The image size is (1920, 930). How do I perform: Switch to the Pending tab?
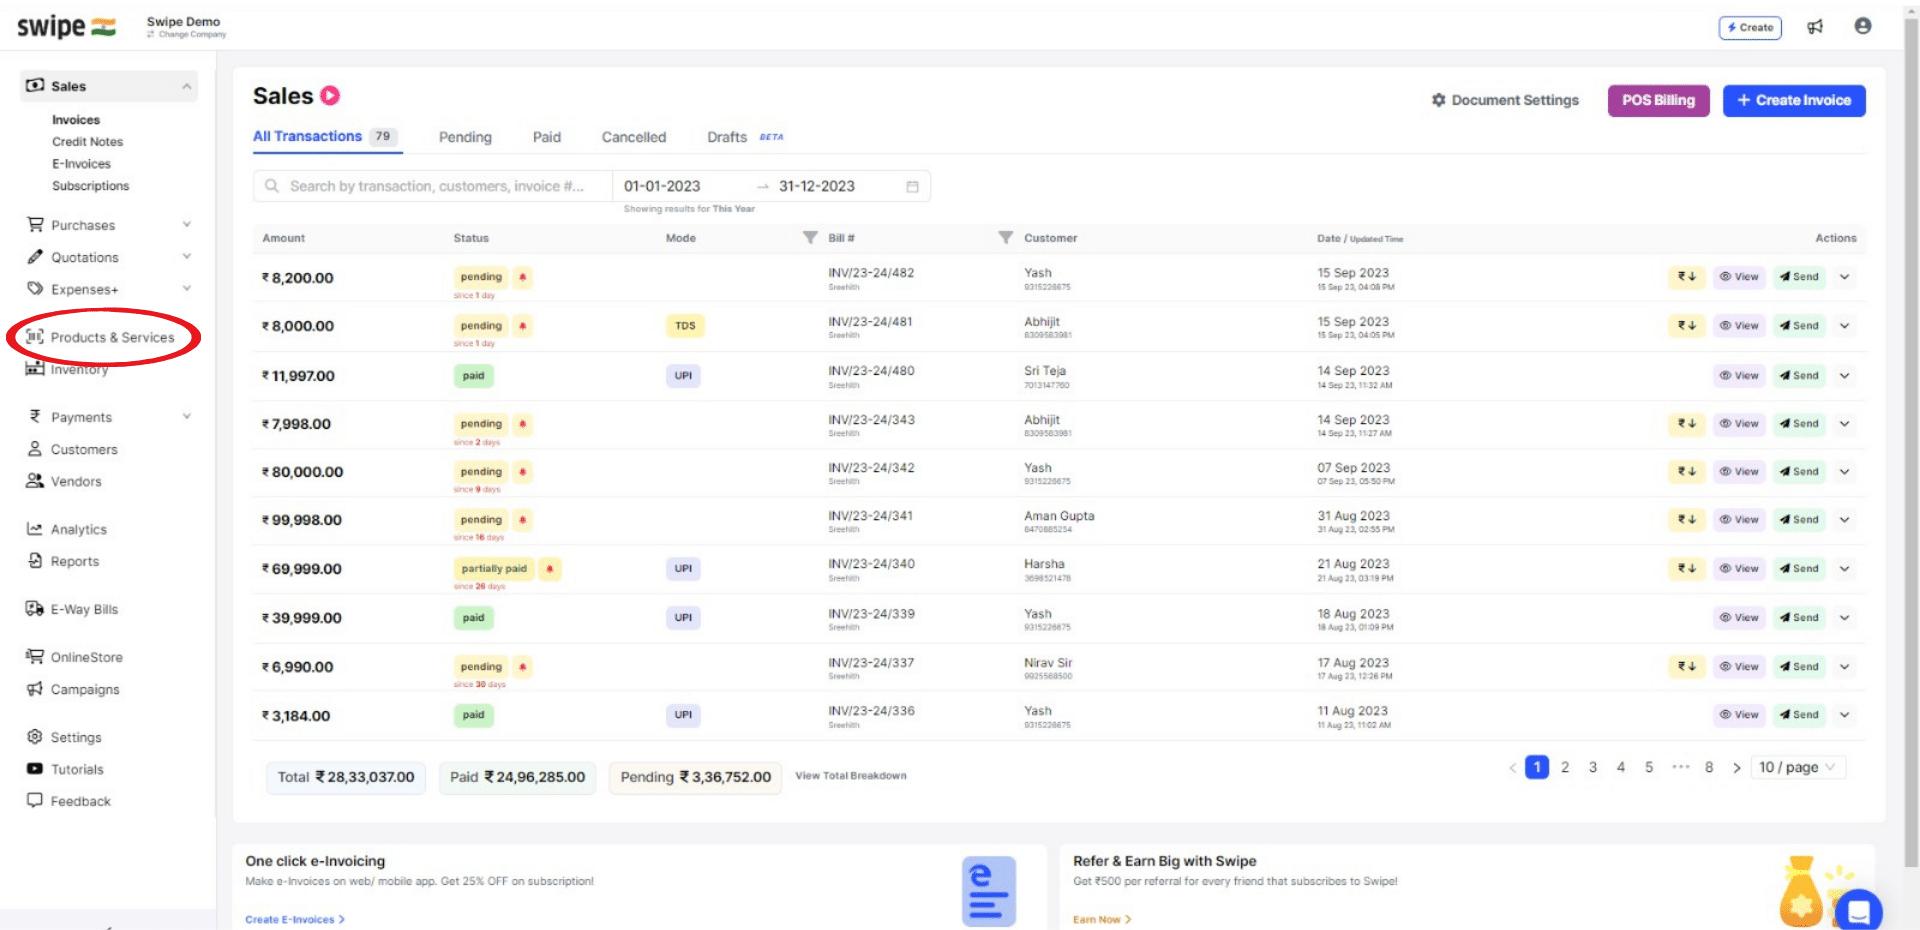click(x=465, y=138)
